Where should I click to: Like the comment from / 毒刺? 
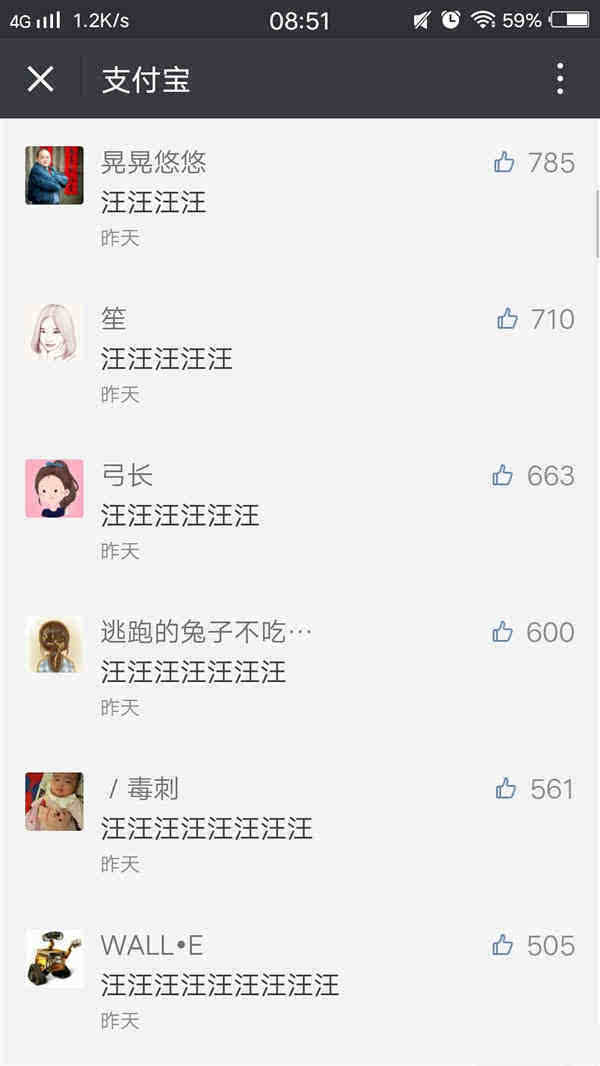tap(506, 789)
